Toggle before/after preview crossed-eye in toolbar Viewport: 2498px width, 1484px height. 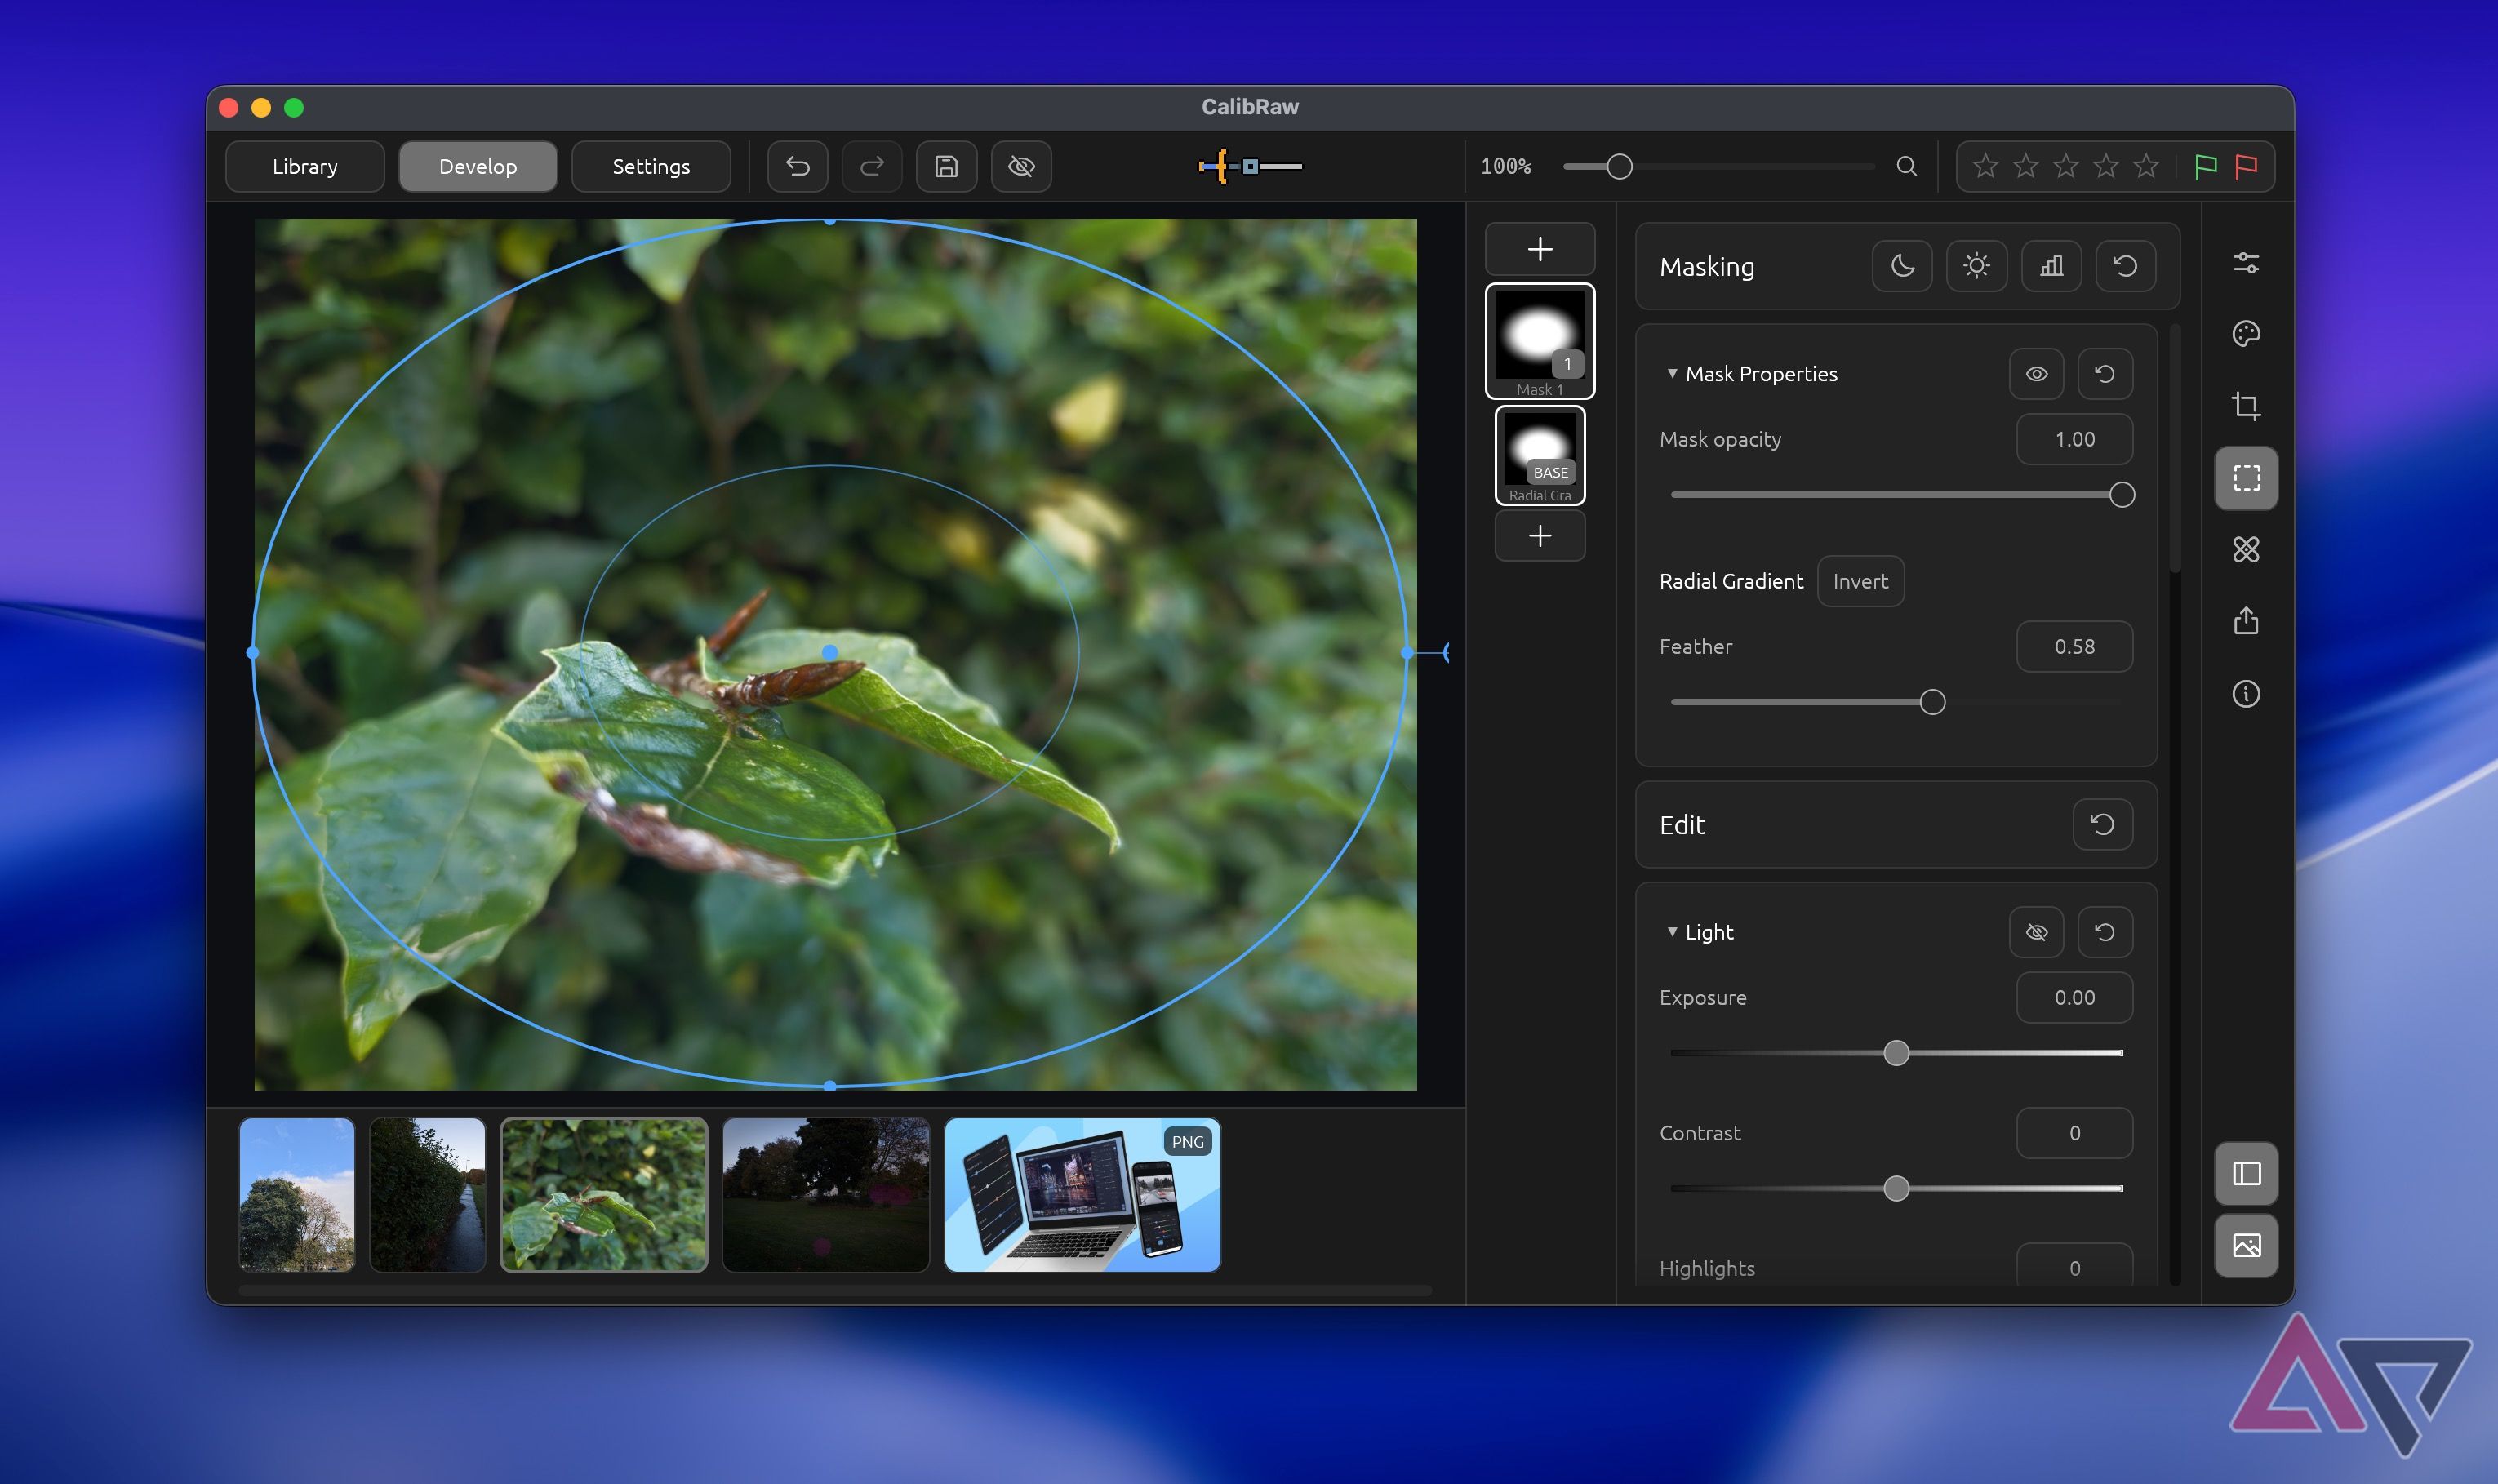point(1021,166)
